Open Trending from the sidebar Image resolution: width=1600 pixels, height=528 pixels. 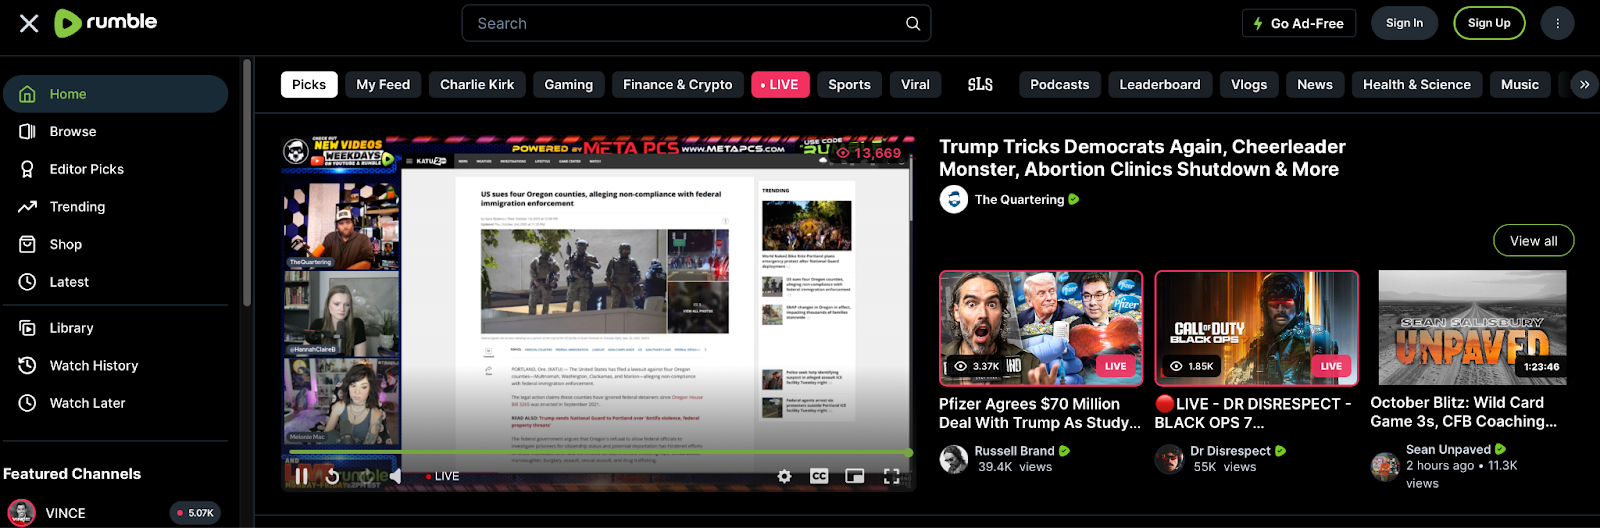[77, 207]
